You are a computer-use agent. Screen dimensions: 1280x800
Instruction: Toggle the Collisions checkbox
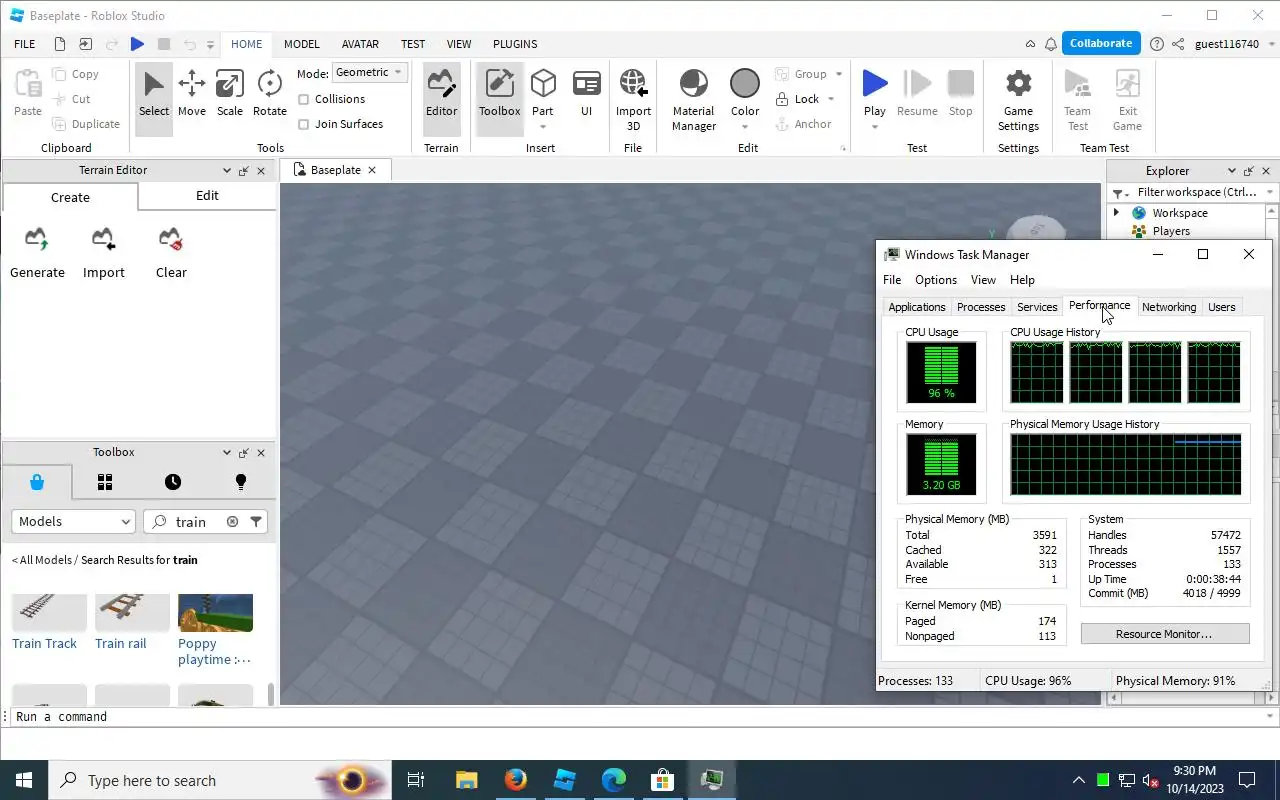(304, 99)
